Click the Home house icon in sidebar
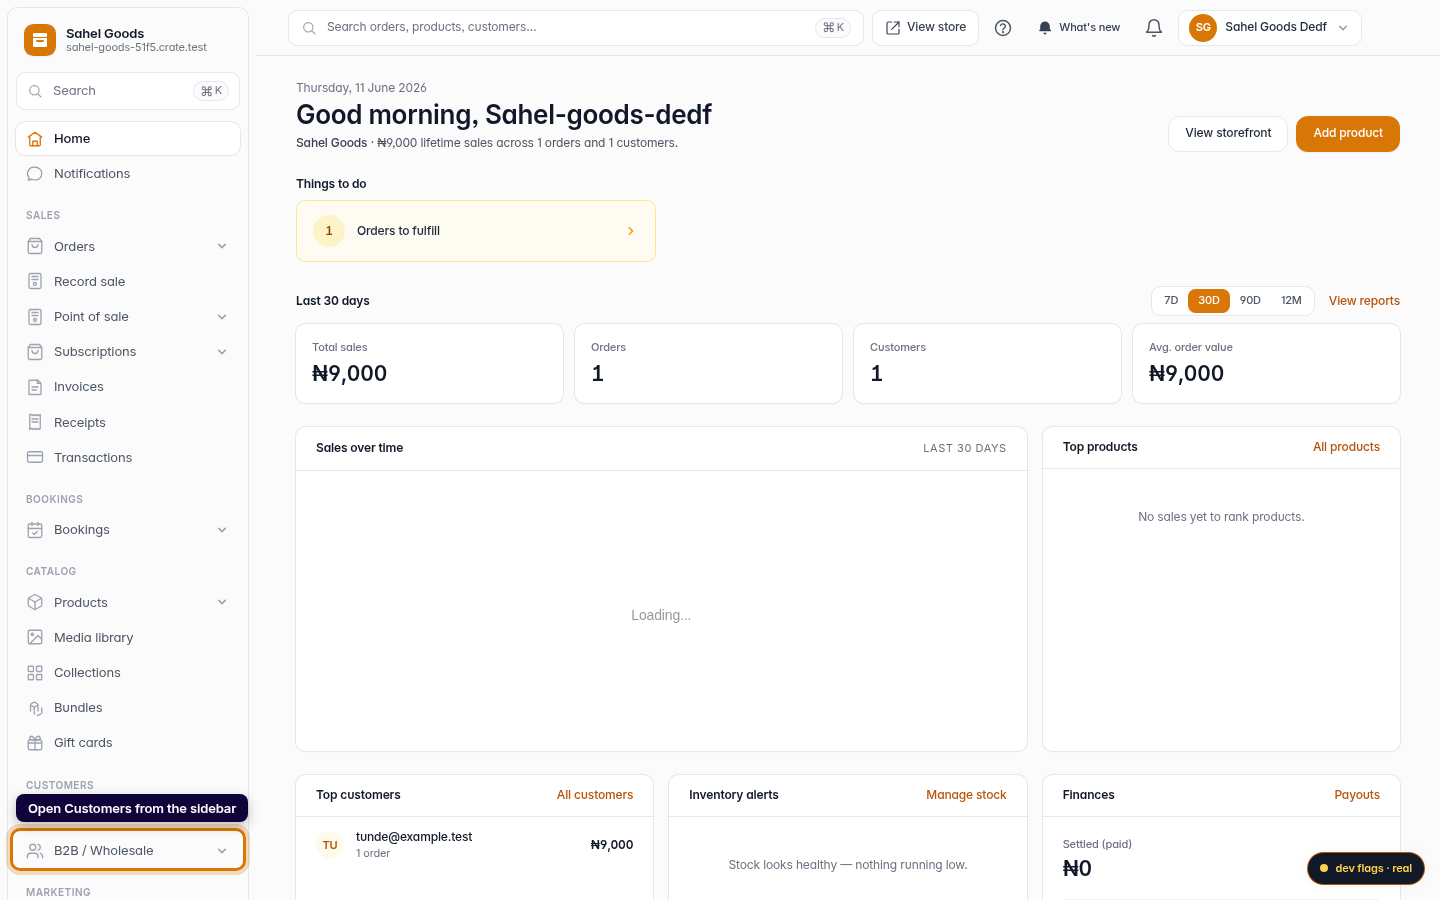1440x900 pixels. tap(35, 139)
